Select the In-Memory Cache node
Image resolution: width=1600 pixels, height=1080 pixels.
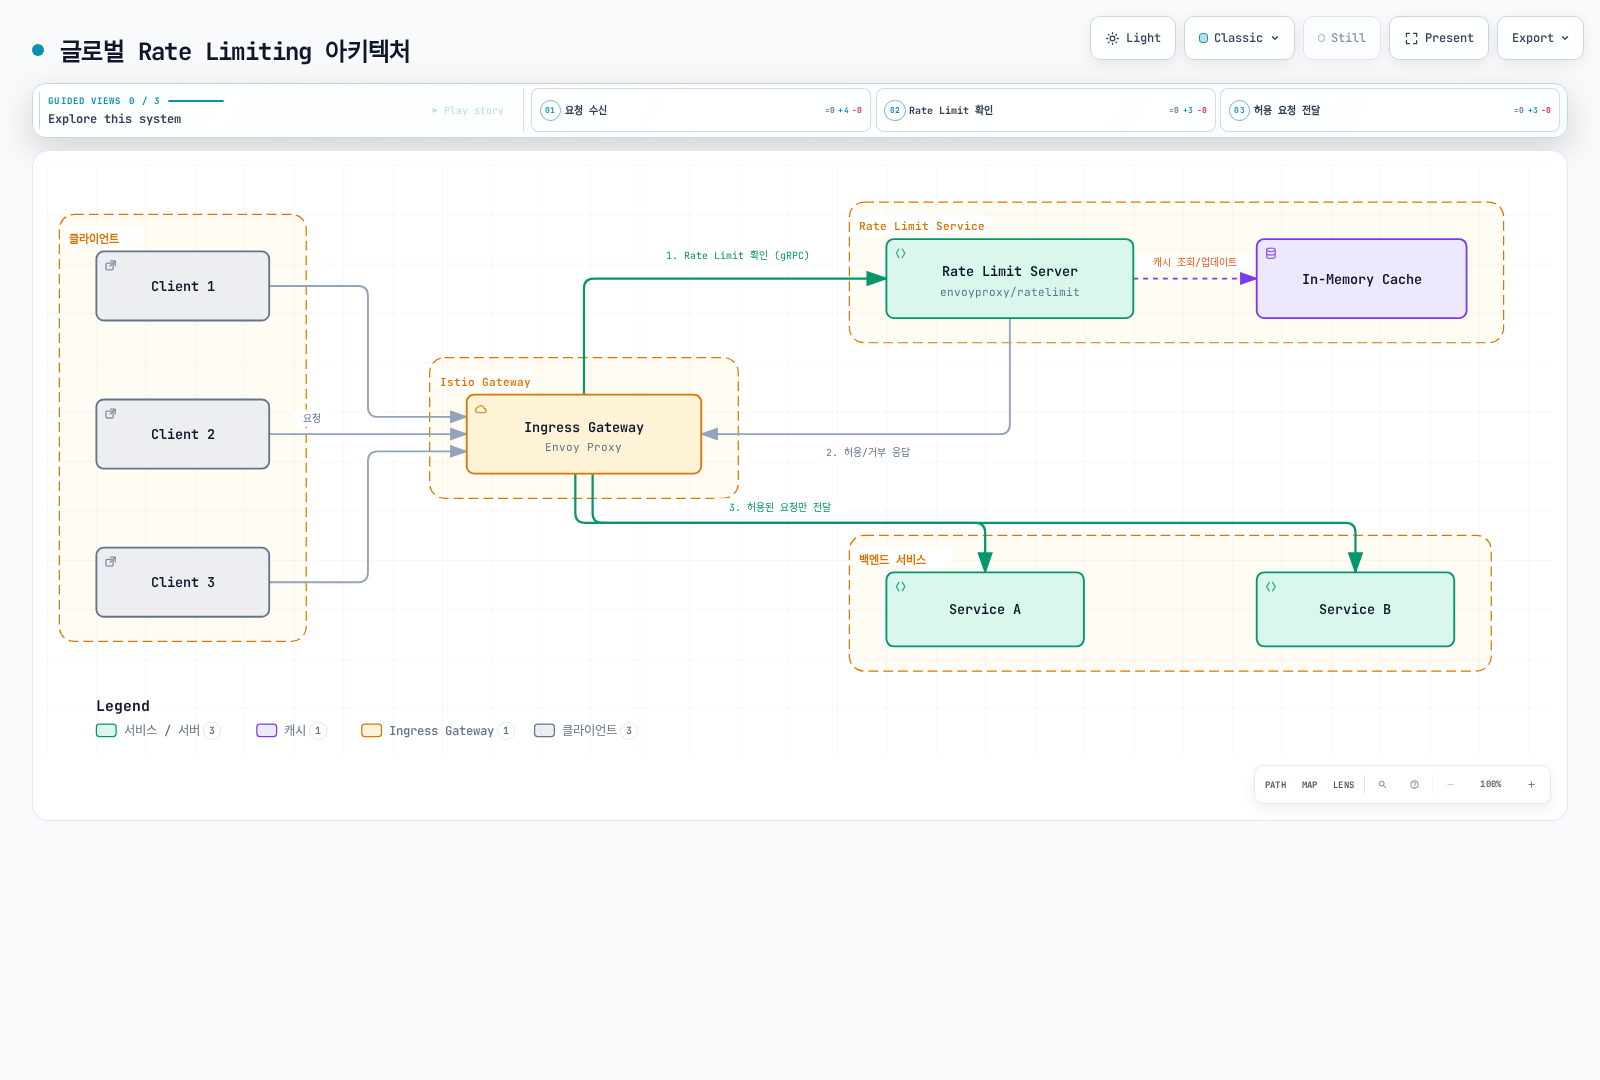click(1362, 279)
